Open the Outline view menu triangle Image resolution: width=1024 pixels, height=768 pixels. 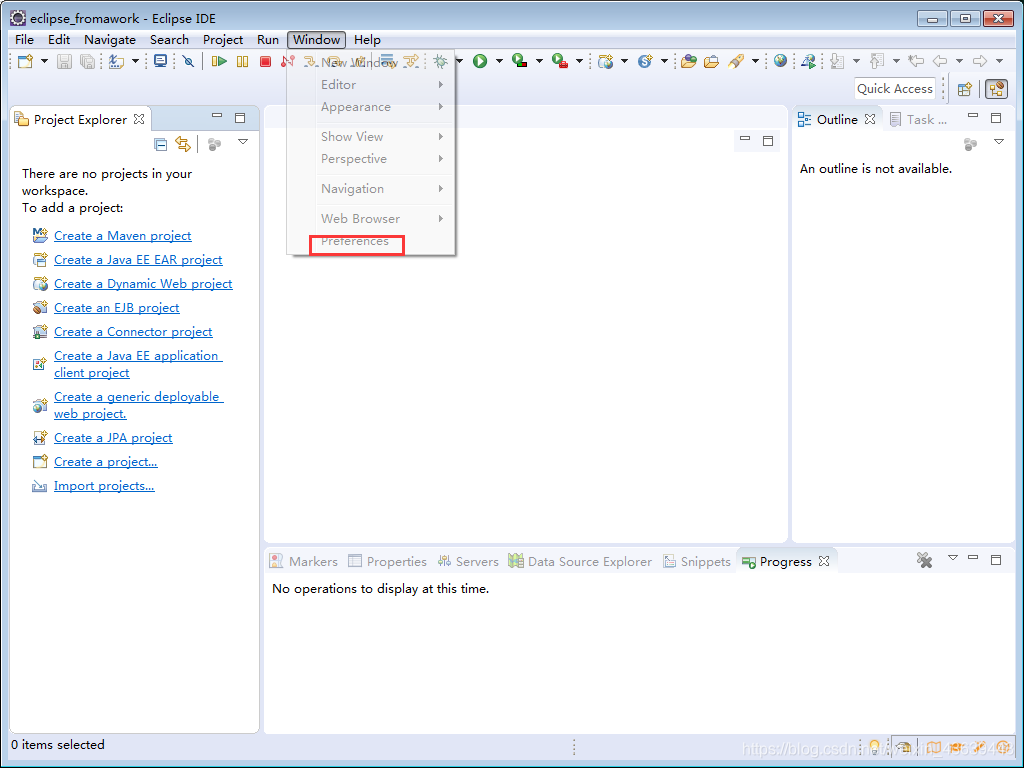(x=999, y=142)
